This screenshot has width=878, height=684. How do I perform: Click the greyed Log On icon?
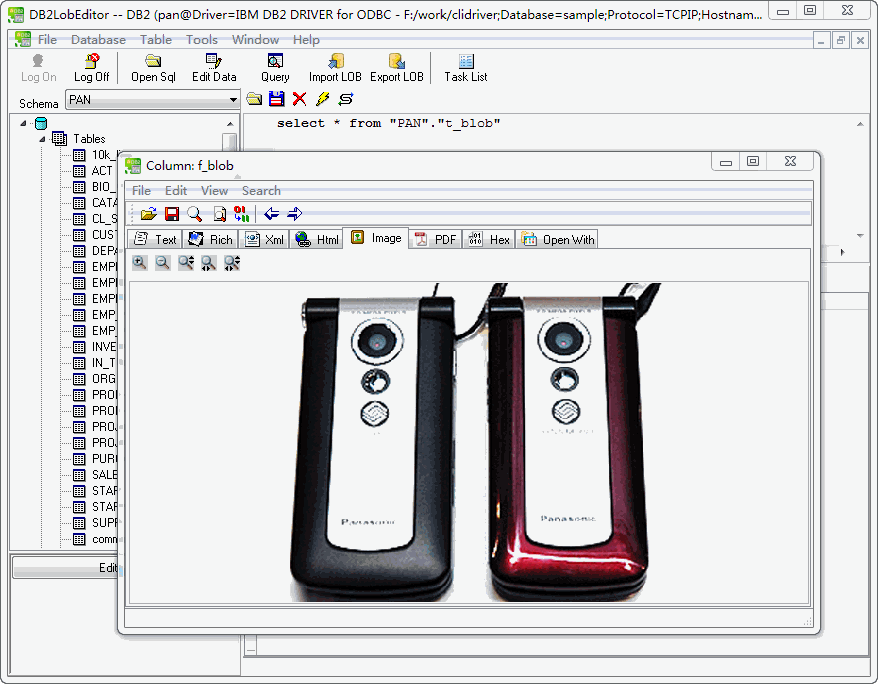tap(38, 68)
